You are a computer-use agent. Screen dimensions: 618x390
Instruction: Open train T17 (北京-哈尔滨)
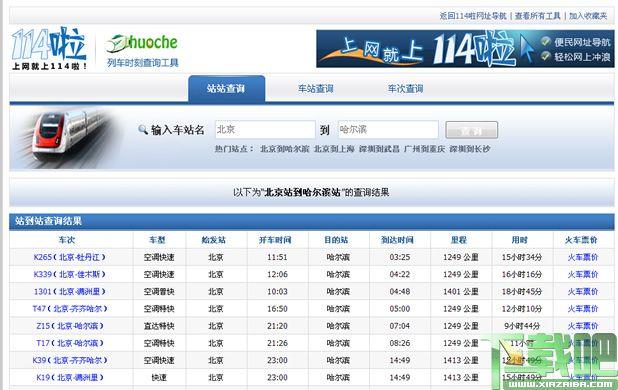coord(69,343)
